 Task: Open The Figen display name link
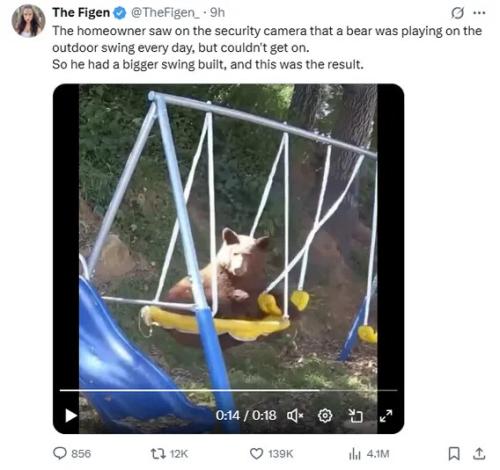81,13
